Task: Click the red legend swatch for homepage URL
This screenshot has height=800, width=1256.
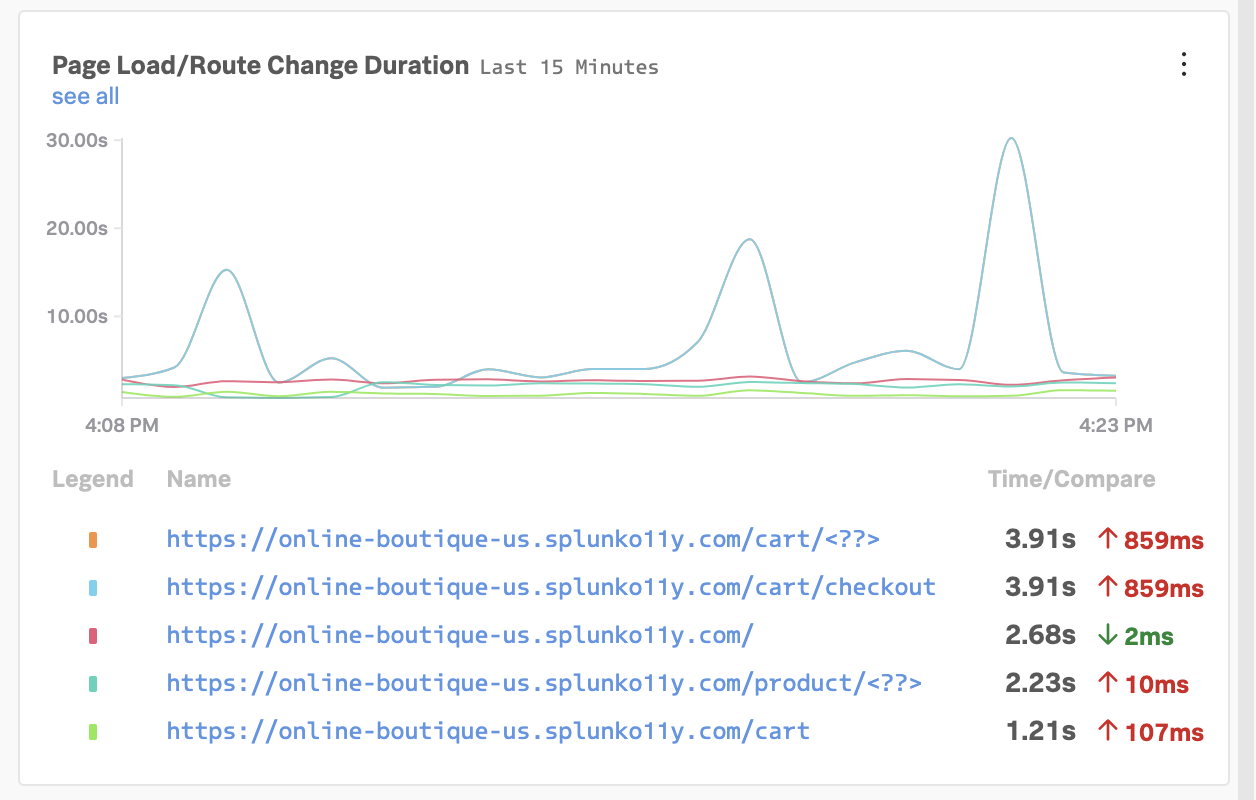Action: click(93, 636)
